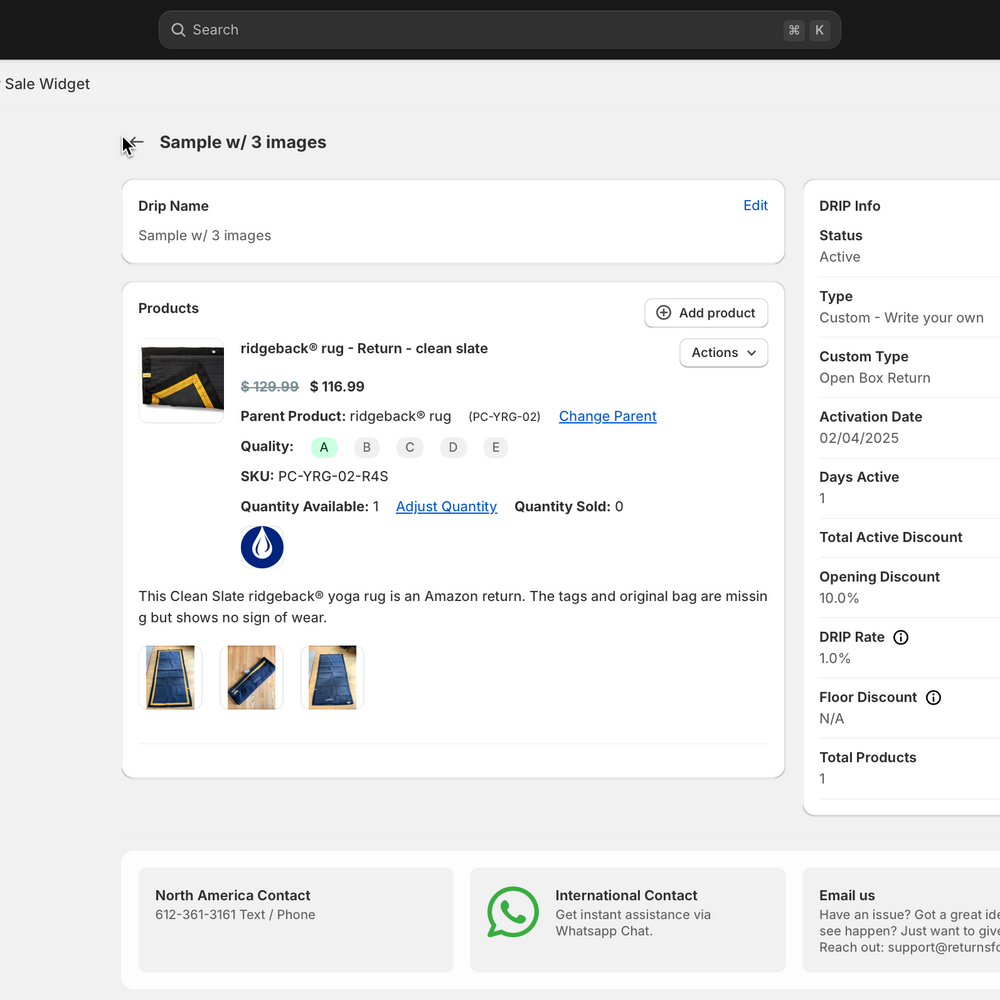
Task: Click the Opening Discount value 10.0%
Action: click(839, 598)
